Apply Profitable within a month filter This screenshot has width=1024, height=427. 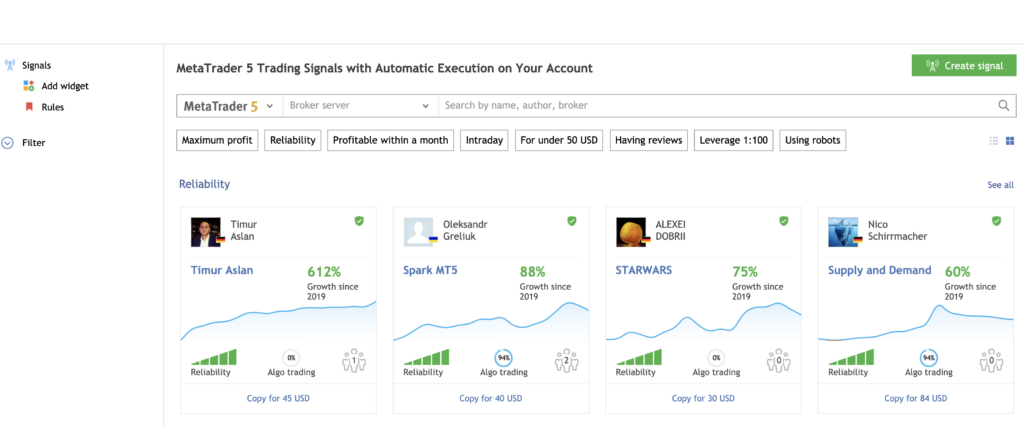coord(391,140)
